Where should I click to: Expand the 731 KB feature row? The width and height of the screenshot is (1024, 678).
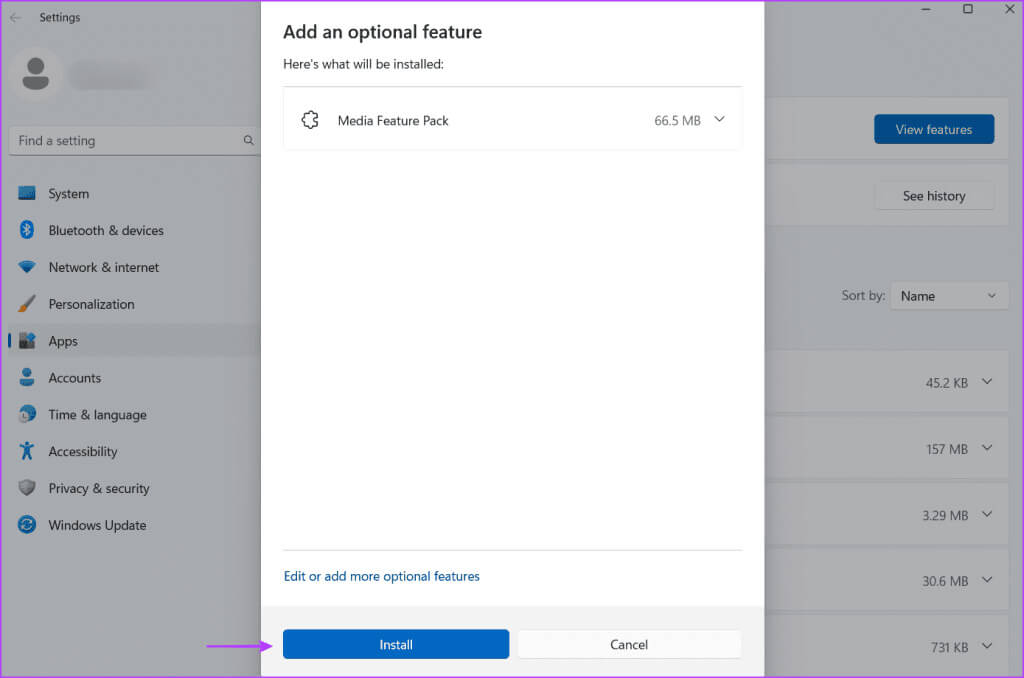click(x=987, y=647)
